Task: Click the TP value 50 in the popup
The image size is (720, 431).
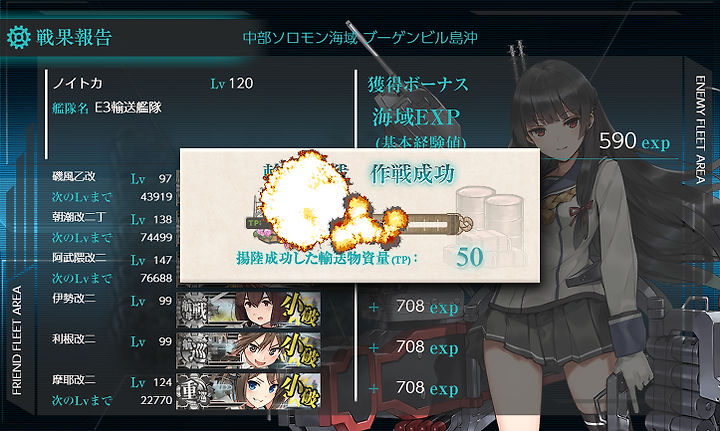Action: click(470, 257)
